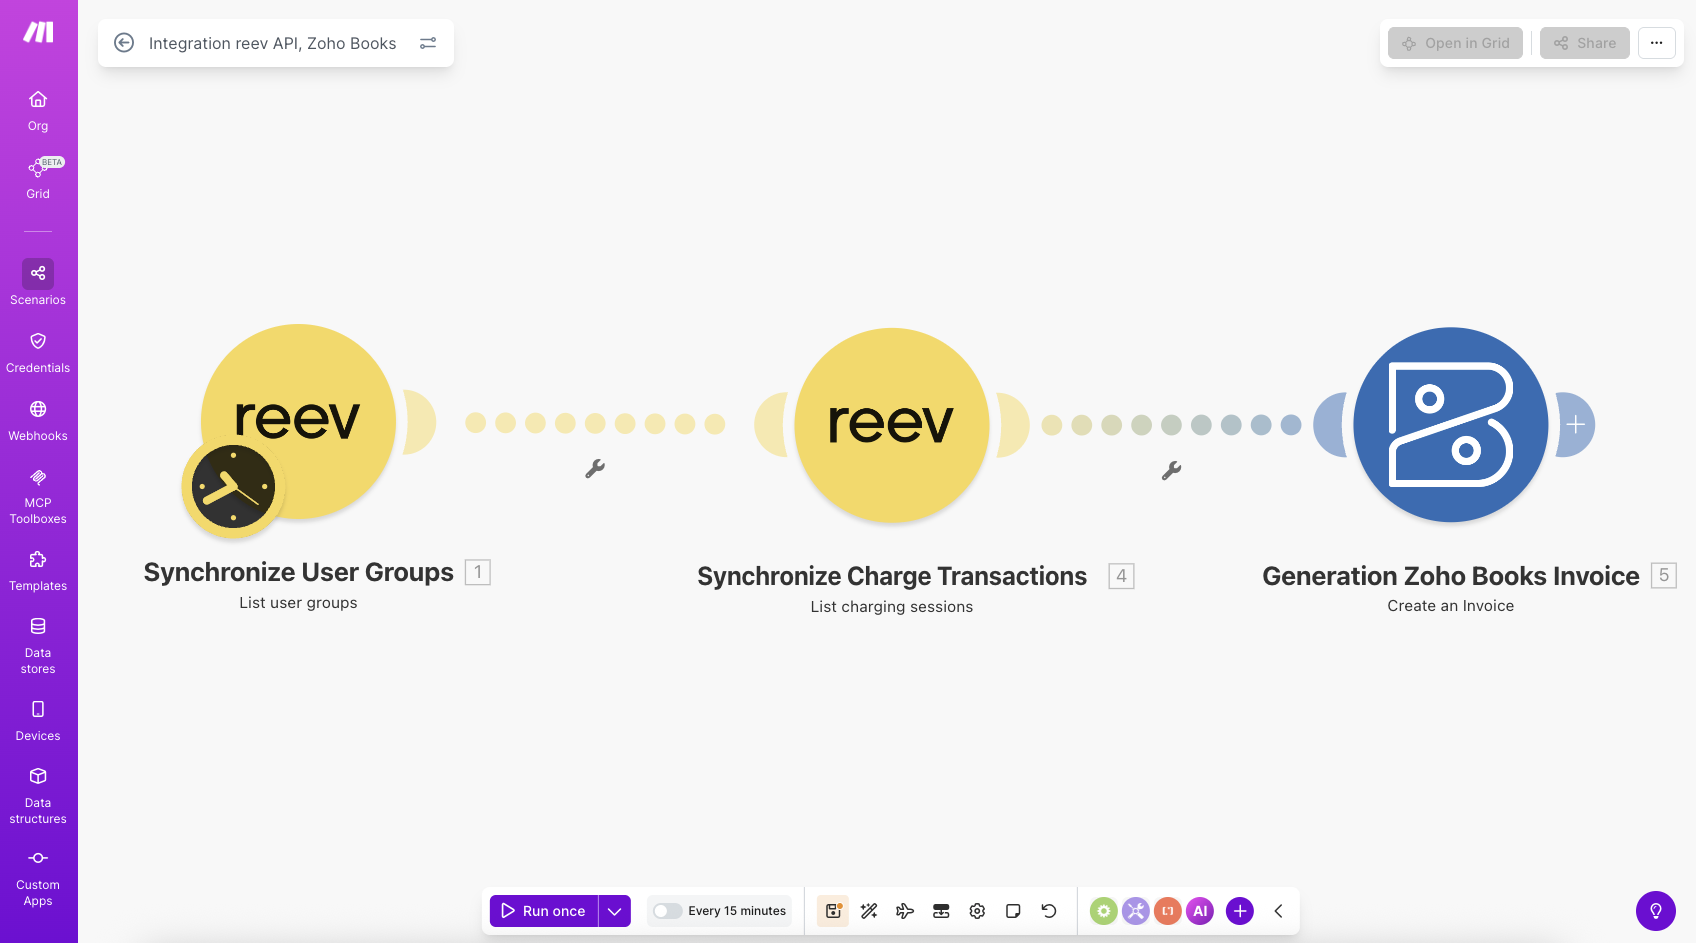Image resolution: width=1696 pixels, height=943 pixels.
Task: Click the back arrow beside scenario name
Action: 124,43
